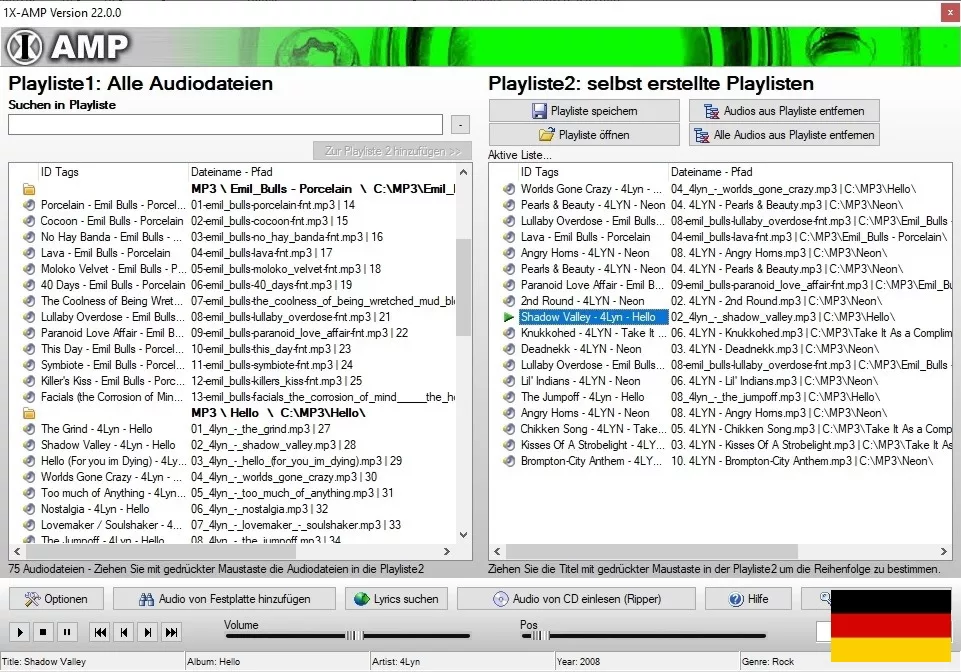
Task: Click the Play button in transport controls
Action: click(20, 632)
